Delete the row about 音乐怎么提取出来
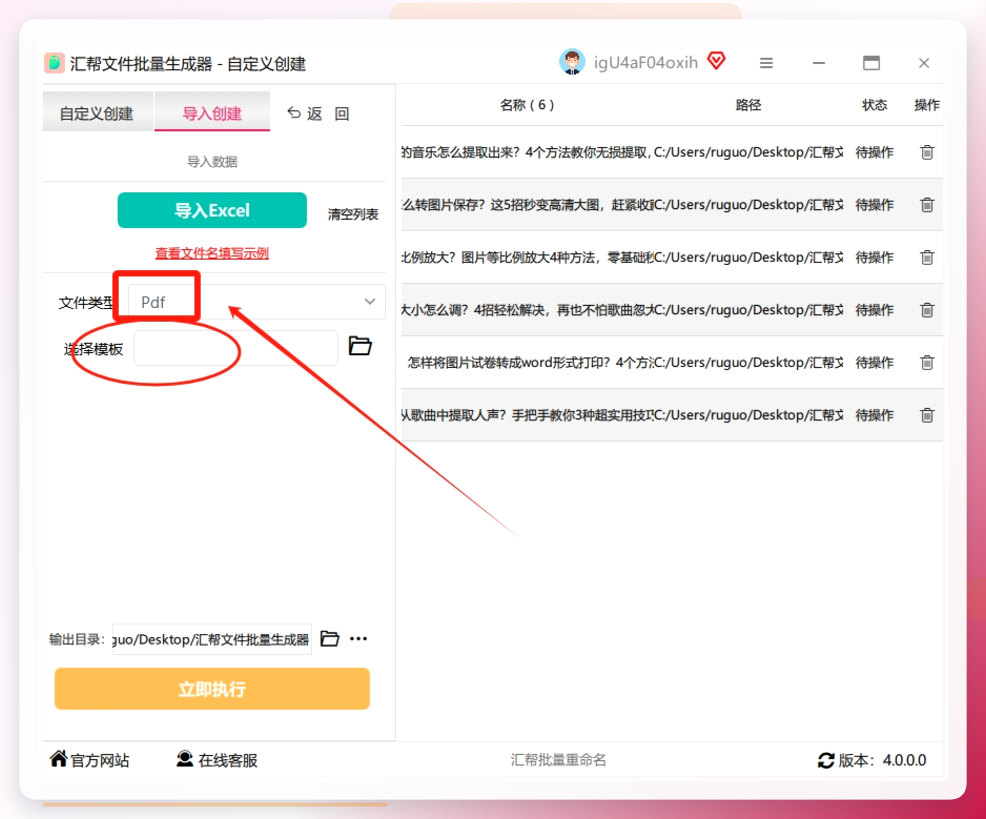This screenshot has width=986, height=819. [x=927, y=152]
